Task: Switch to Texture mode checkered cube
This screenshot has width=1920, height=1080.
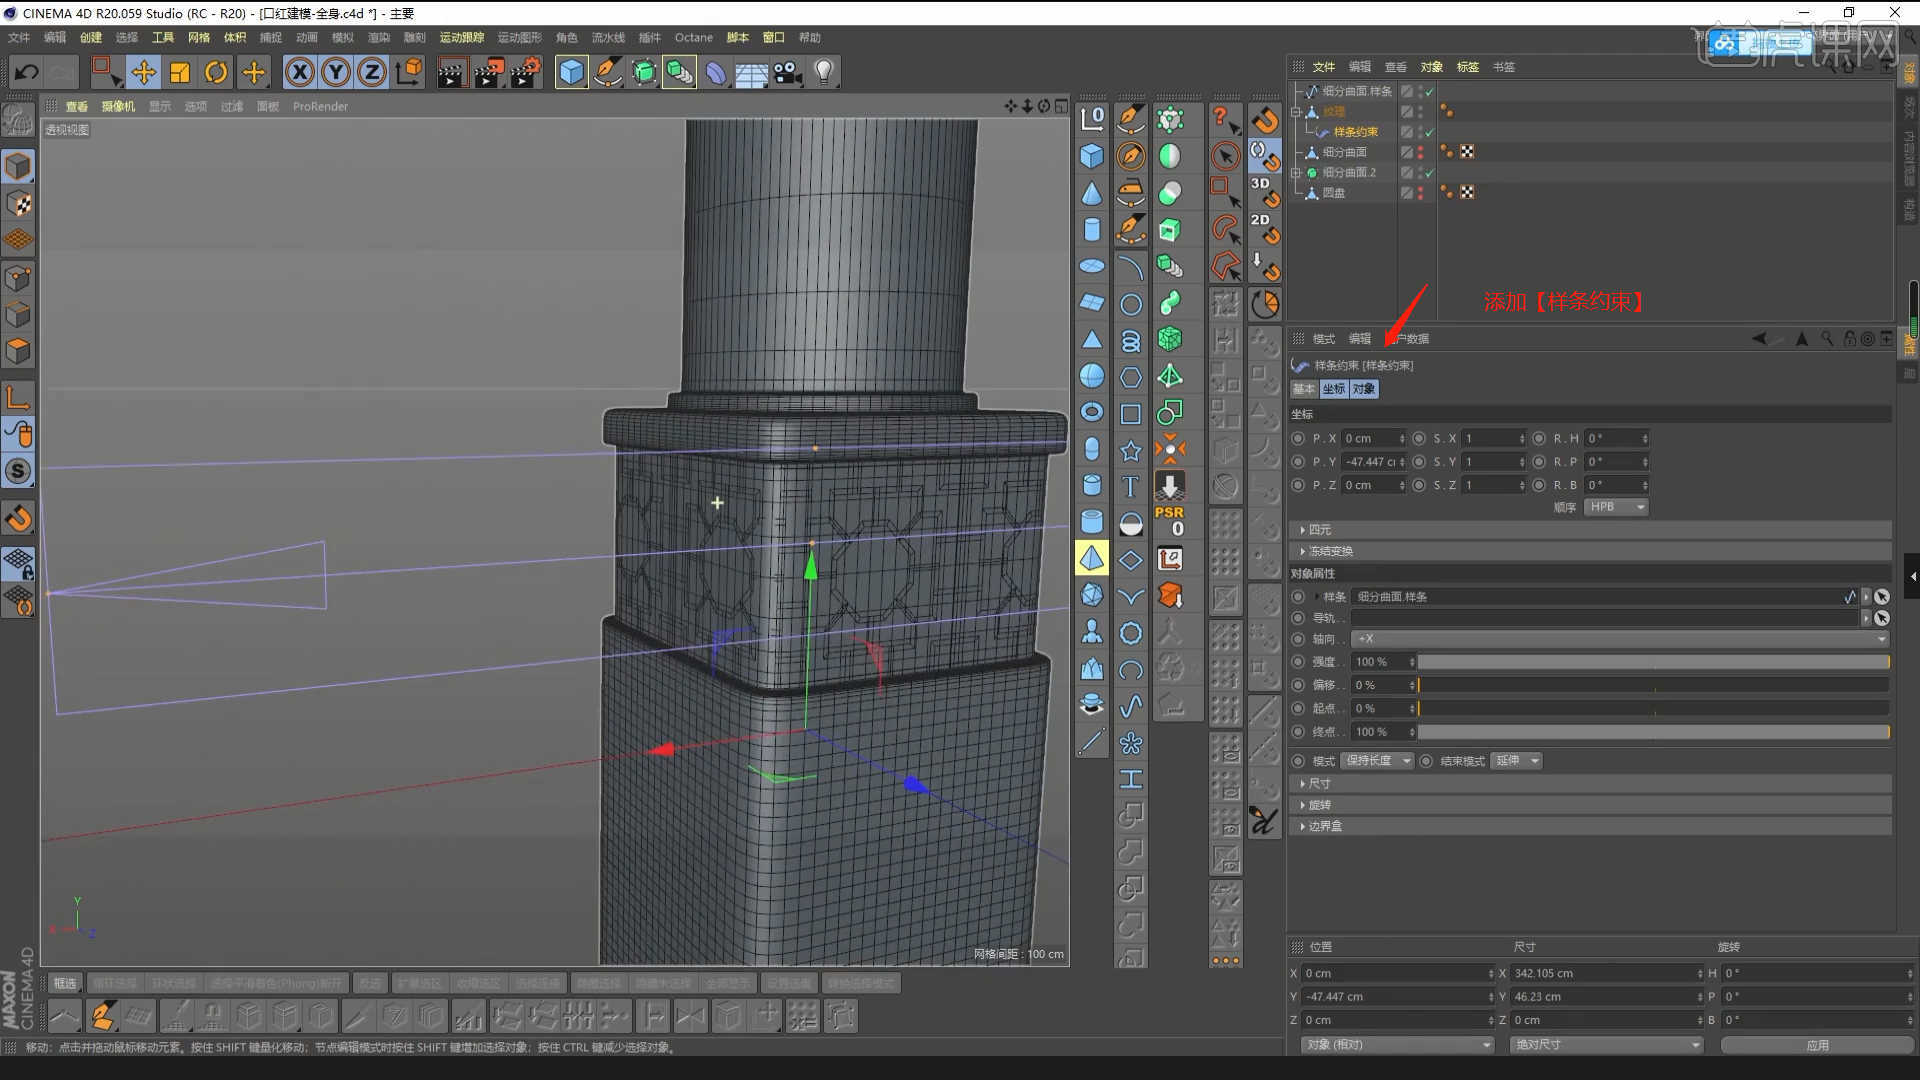Action: 18,204
